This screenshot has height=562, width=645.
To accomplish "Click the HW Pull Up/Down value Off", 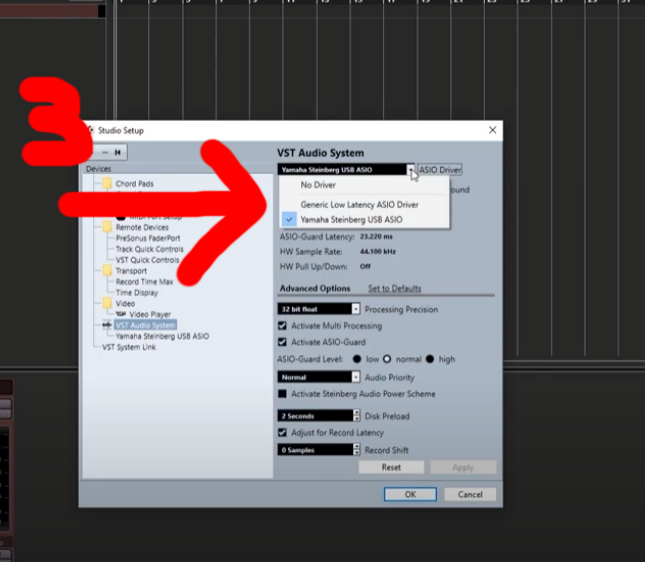I will 365,266.
